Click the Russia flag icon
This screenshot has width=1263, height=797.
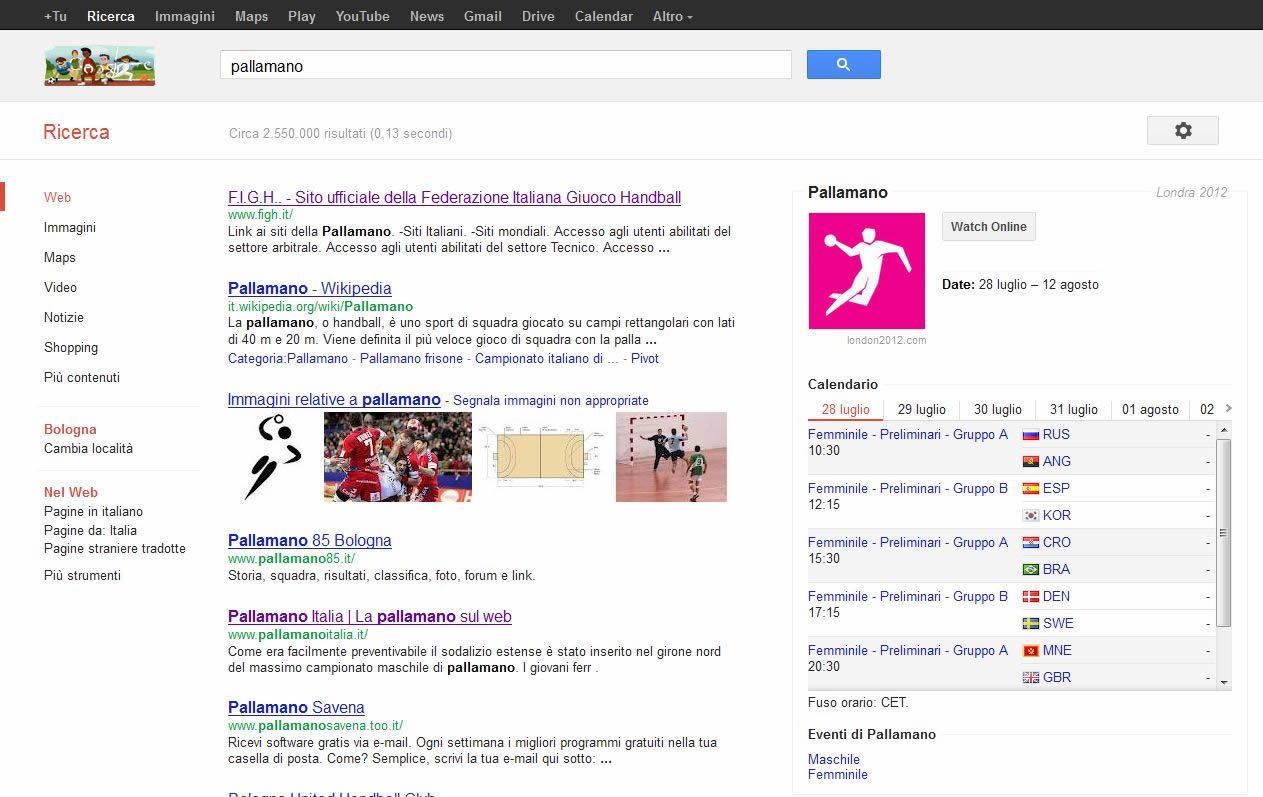[x=1030, y=435]
